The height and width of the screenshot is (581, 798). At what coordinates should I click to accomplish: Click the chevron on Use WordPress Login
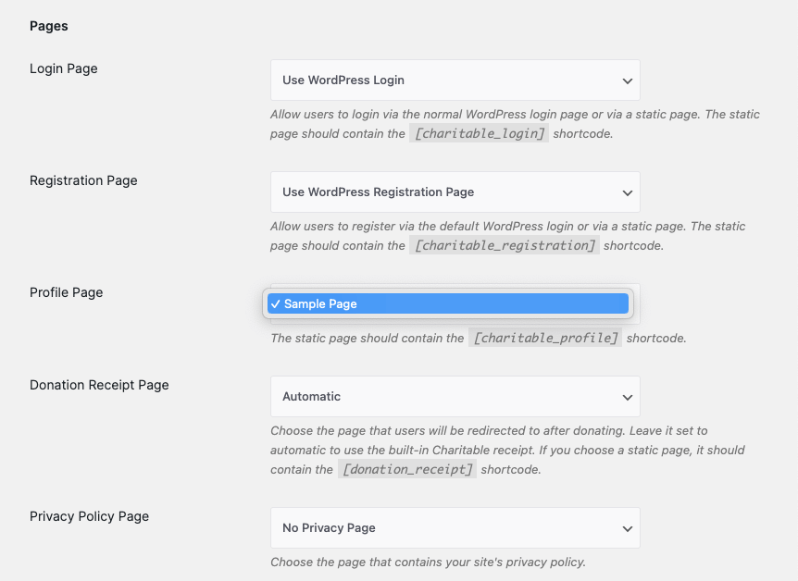(627, 81)
